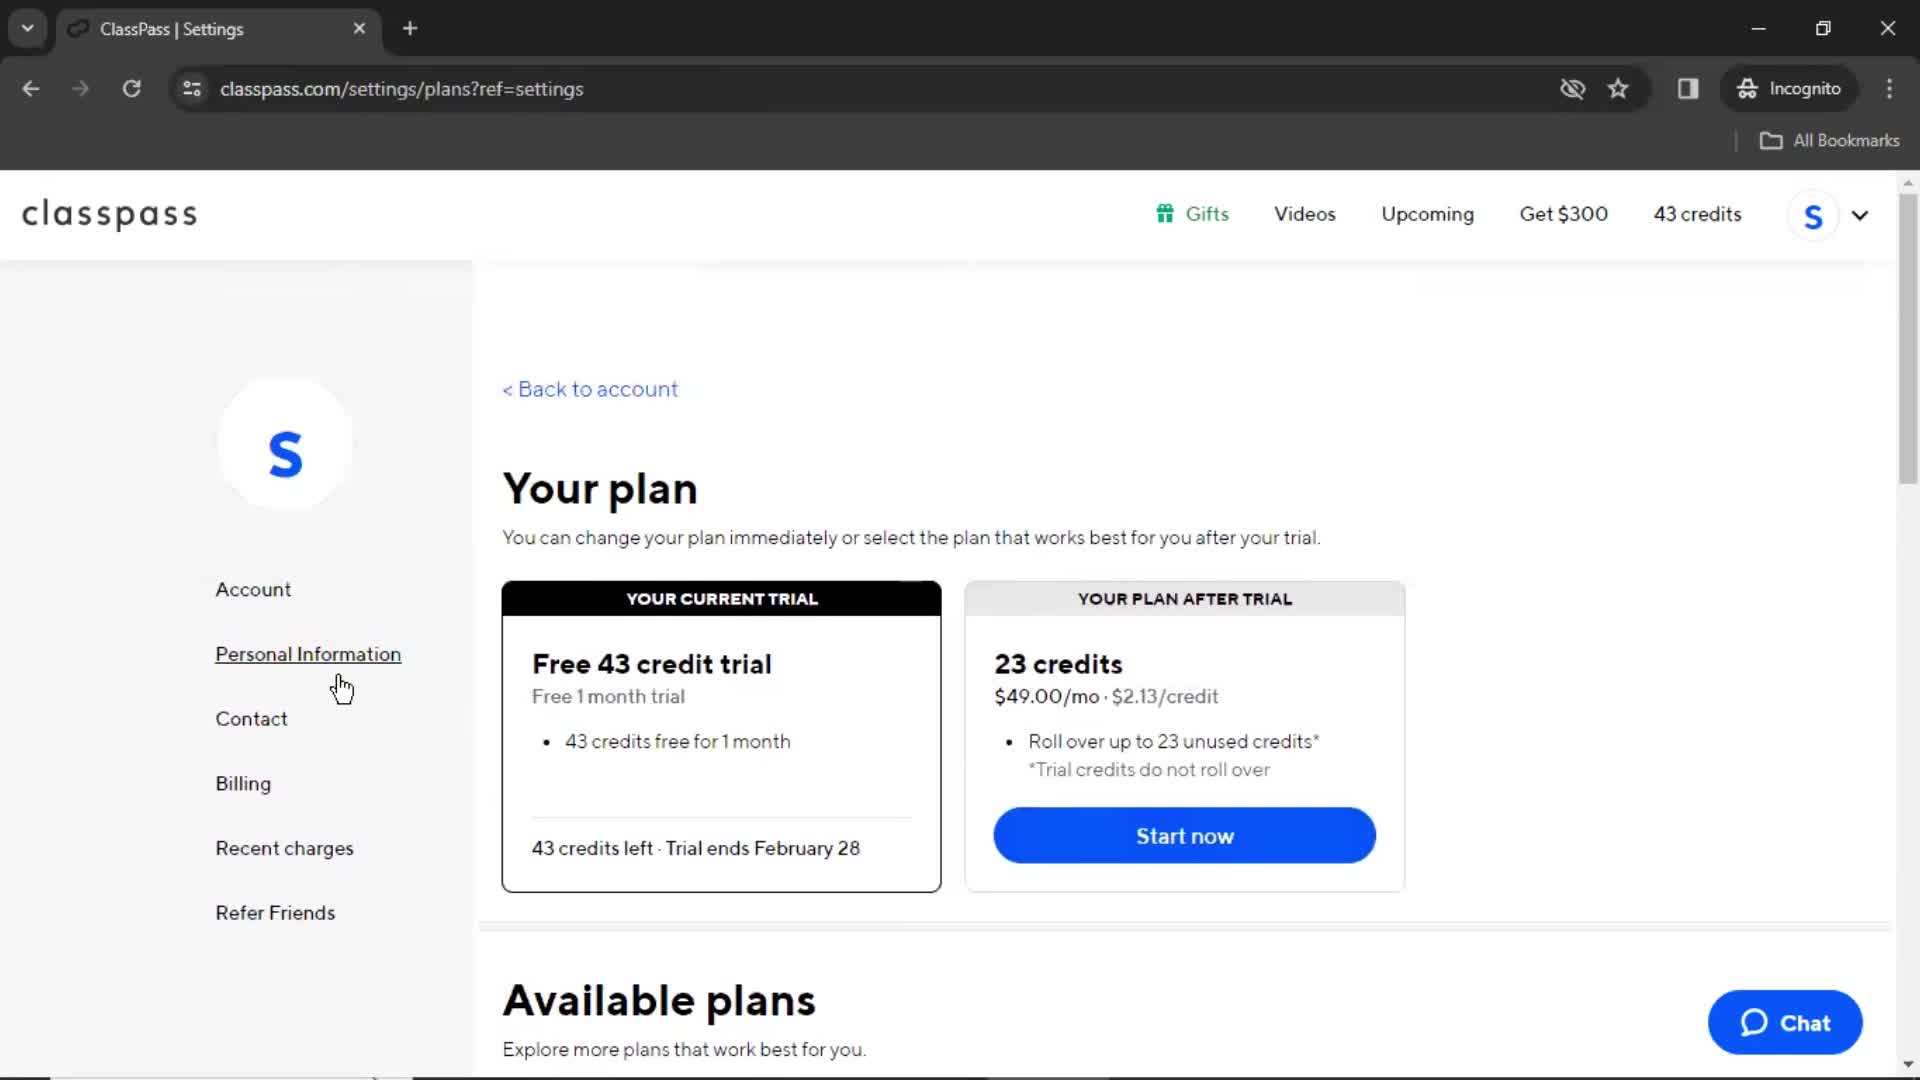Expand the user account dropdown menu
Viewport: 1920px width, 1080px height.
pyautogui.click(x=1858, y=215)
